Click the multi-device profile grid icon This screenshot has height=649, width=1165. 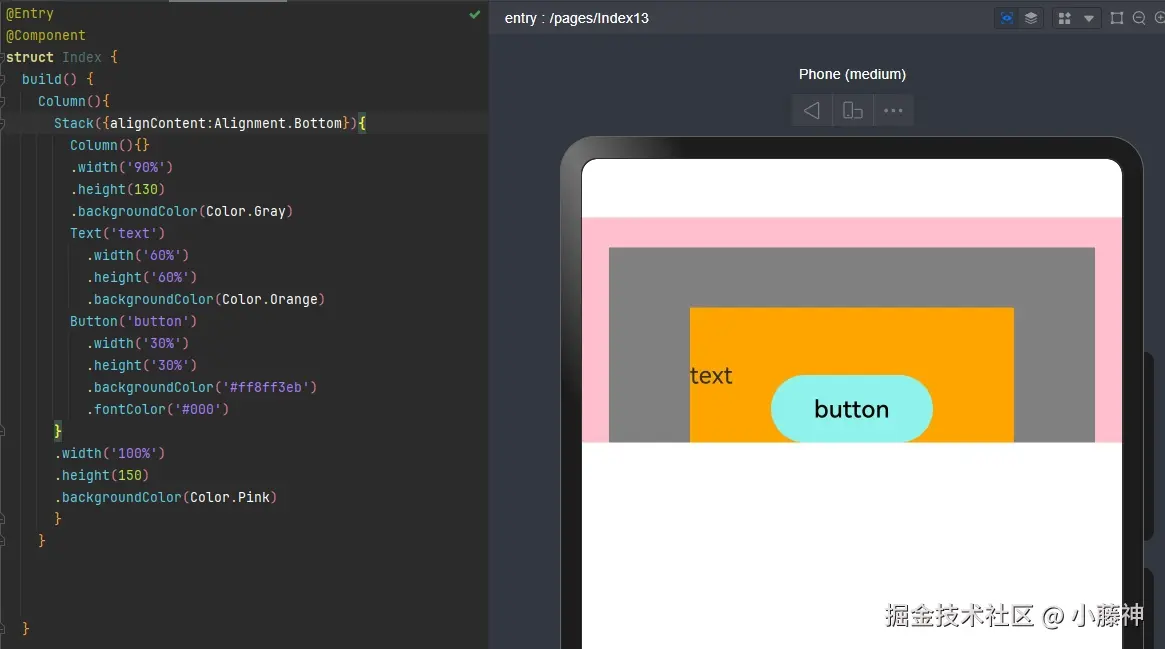coord(1064,19)
